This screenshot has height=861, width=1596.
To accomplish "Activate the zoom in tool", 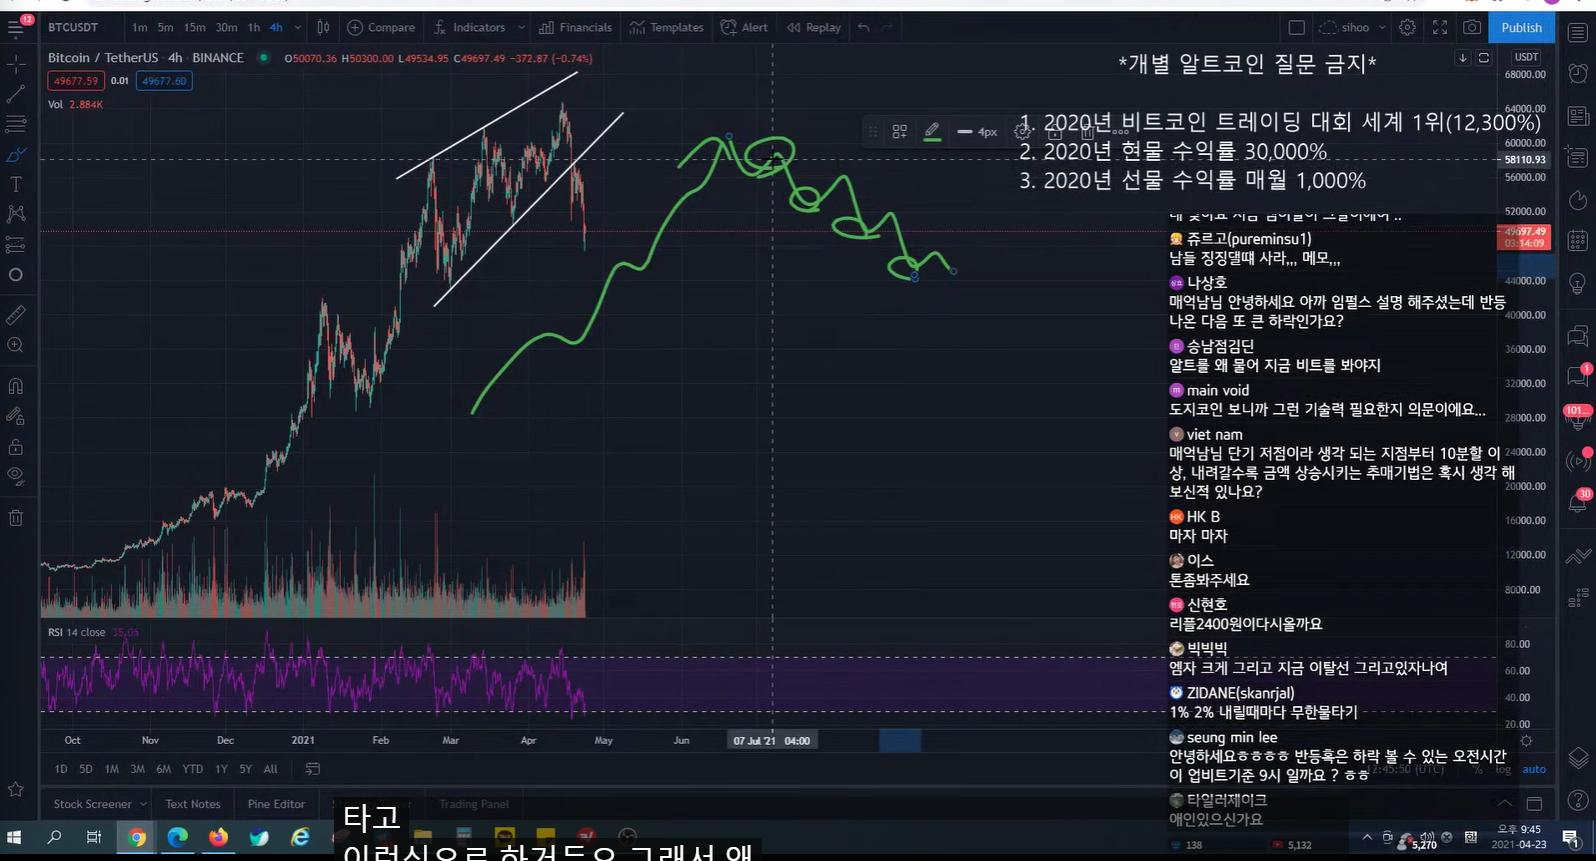I will 16,345.
